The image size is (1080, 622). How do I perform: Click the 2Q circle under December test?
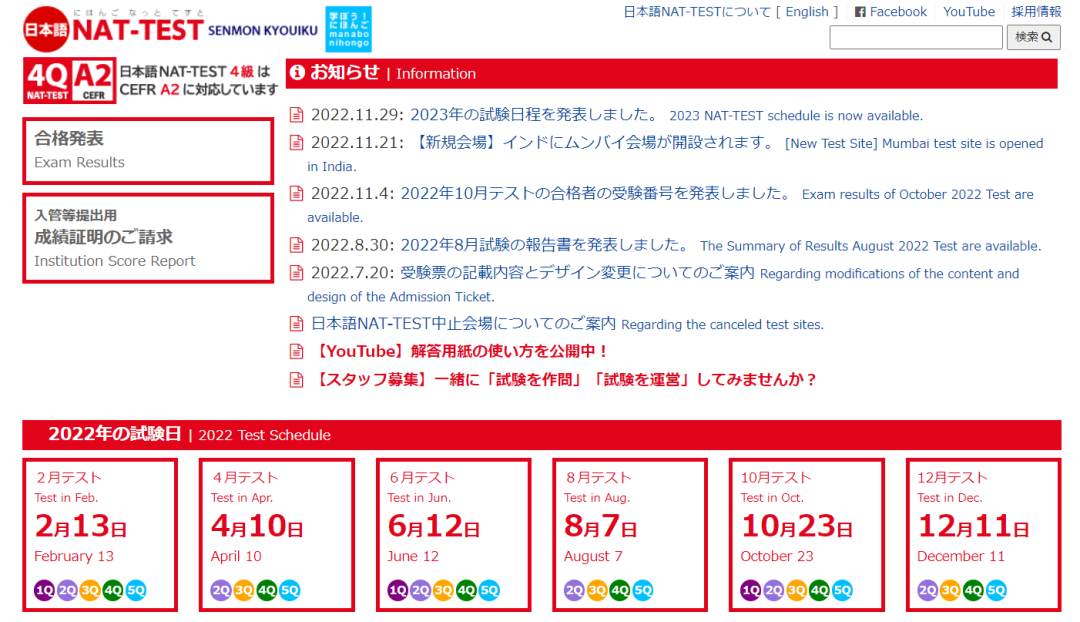coord(928,590)
